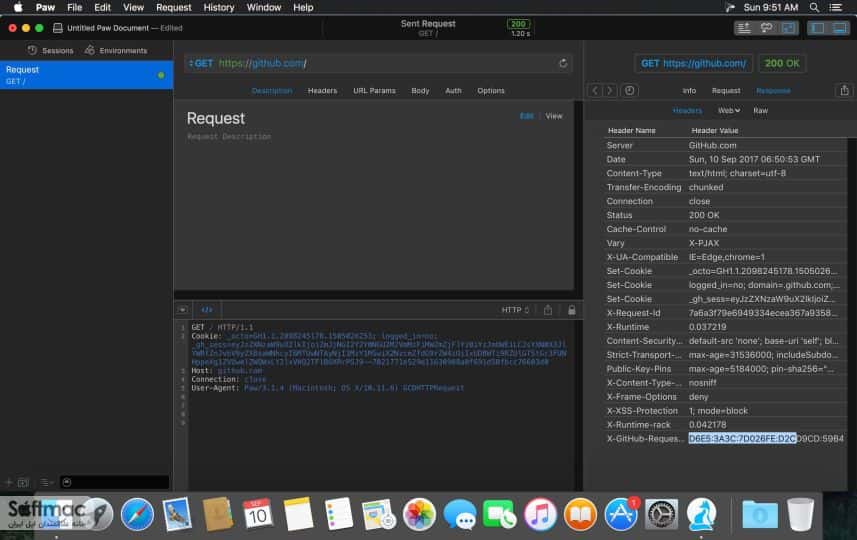Screen dimensions: 857x540
Task: Open the Sessions icon in sidebar
Action: click(x=32, y=50)
